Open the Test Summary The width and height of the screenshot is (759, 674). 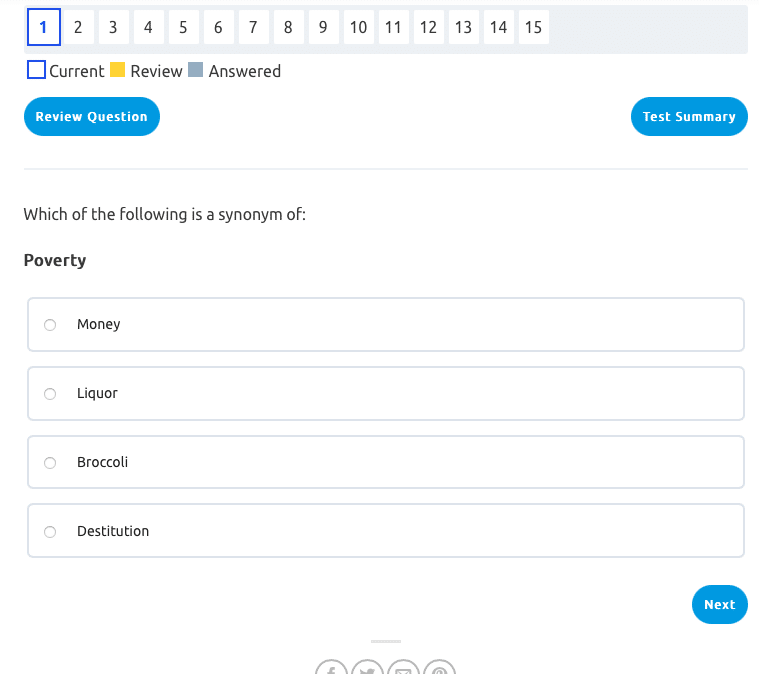point(689,117)
